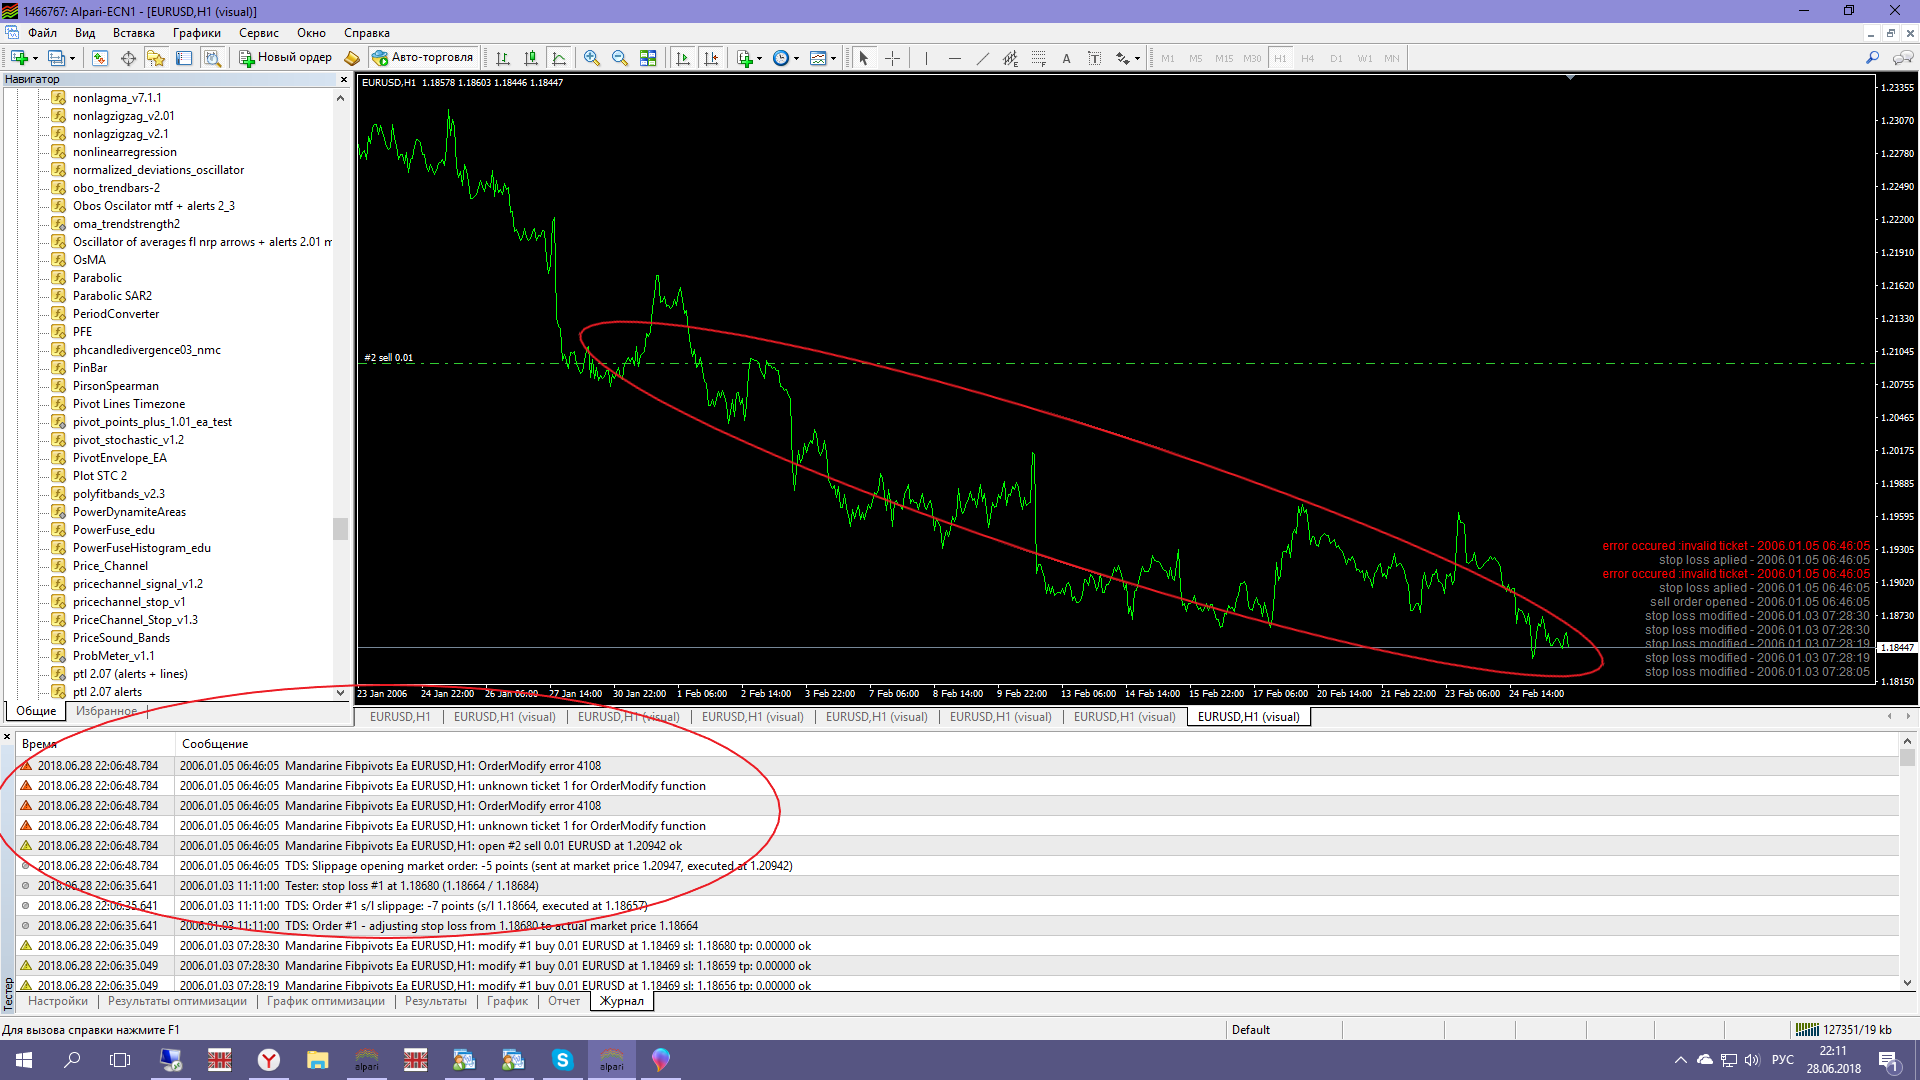Open the new chart dropdown arrow
The width and height of the screenshot is (1920, 1080).
(x=35, y=58)
